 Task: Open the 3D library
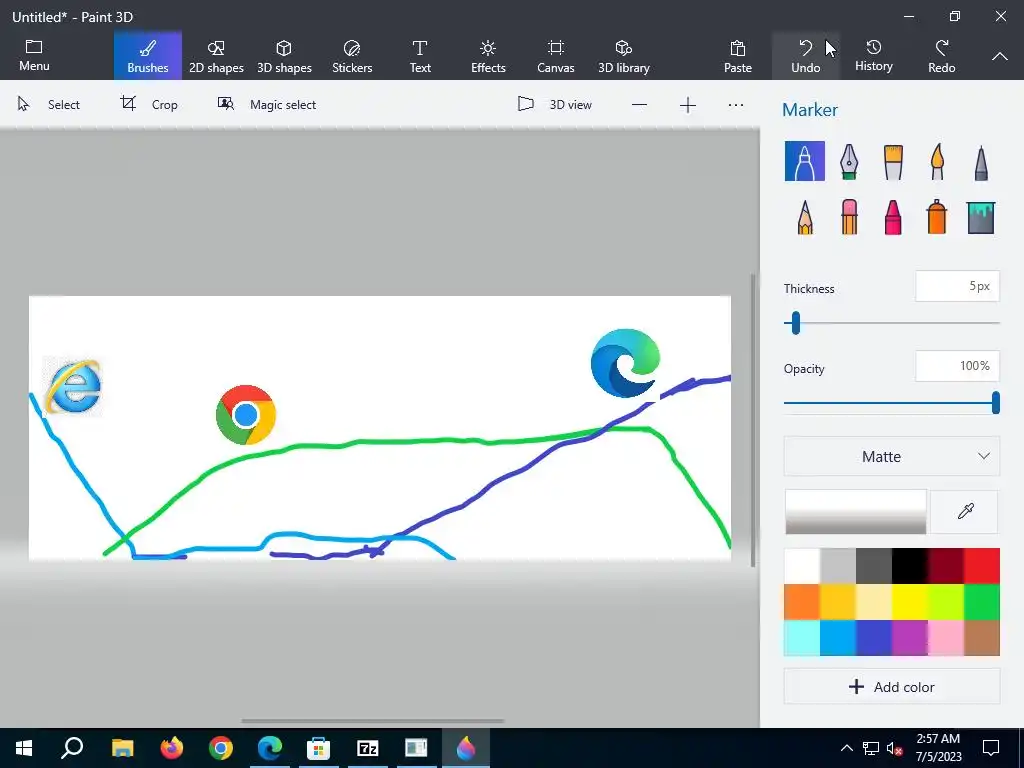coord(624,56)
